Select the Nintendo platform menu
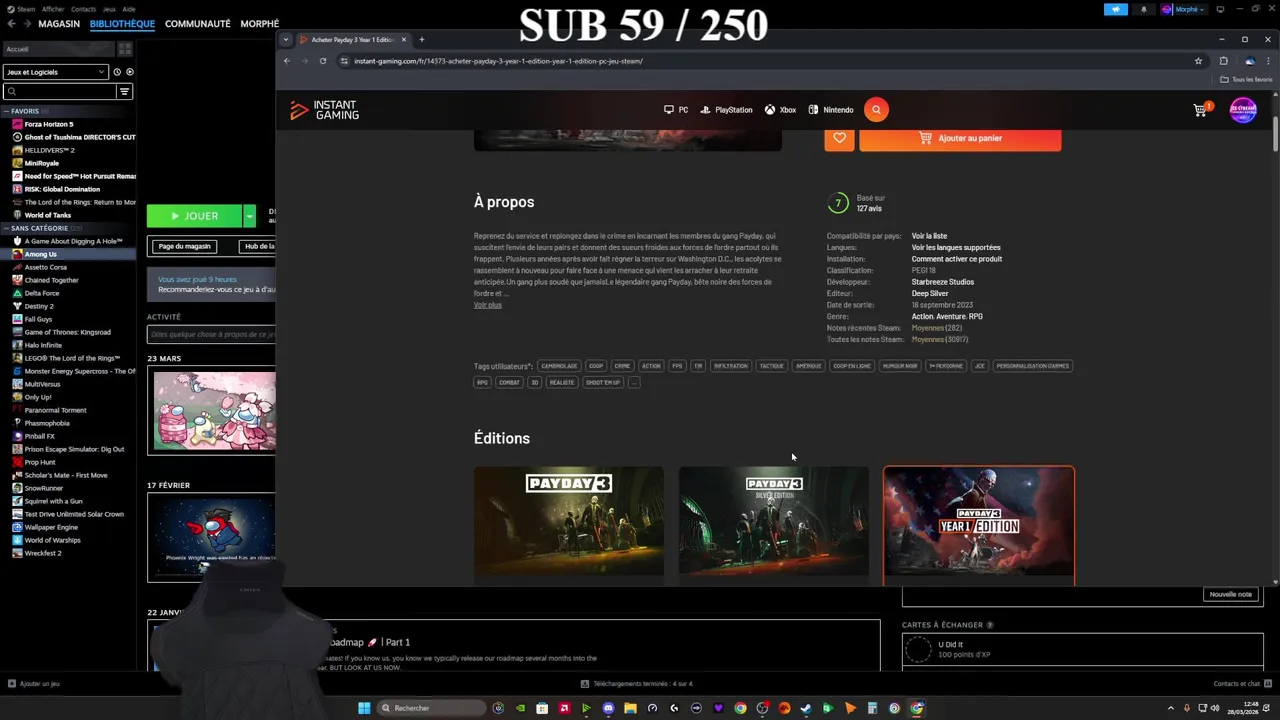This screenshot has height=720, width=1280. click(831, 110)
